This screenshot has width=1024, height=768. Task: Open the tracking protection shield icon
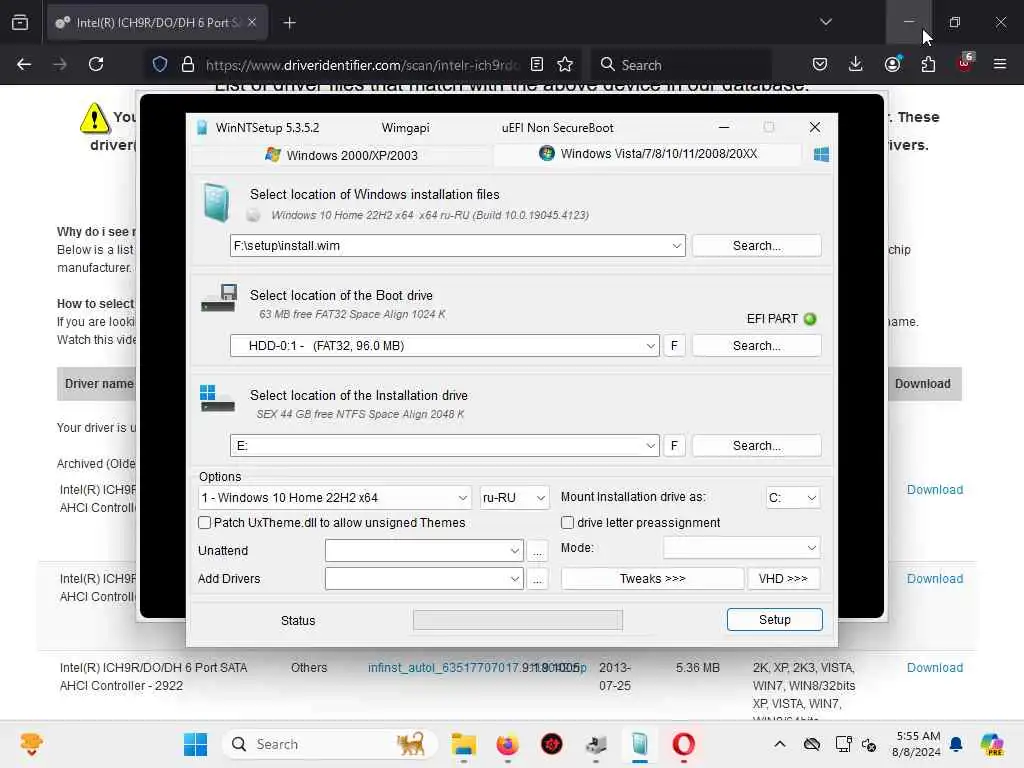(x=160, y=64)
